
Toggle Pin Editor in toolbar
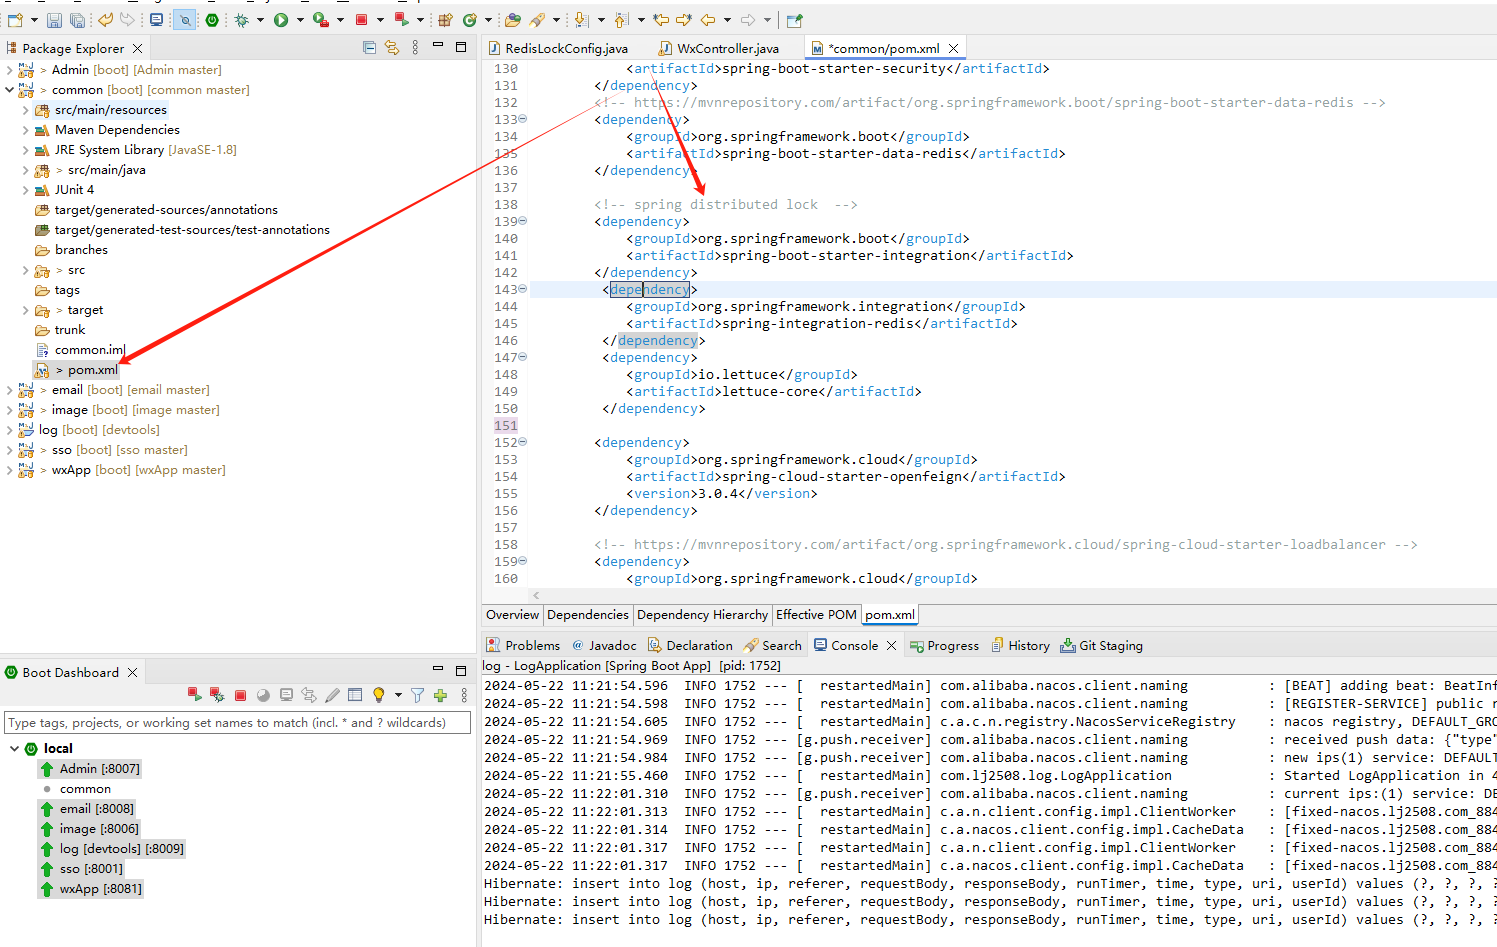(x=794, y=20)
